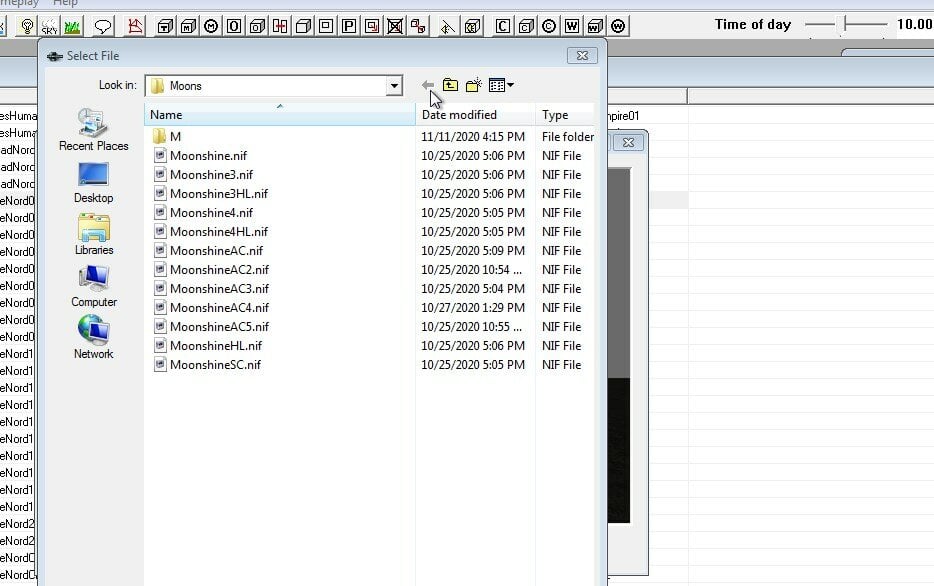Click the cube sound marker toolbar icon
Image resolution: width=934 pixels, height=586 pixels.
[473, 26]
